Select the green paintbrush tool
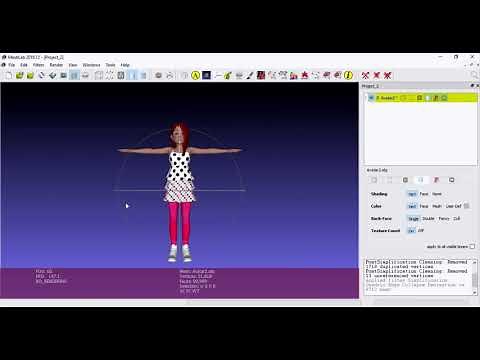Viewport: 480px width, 360px height. [228, 75]
